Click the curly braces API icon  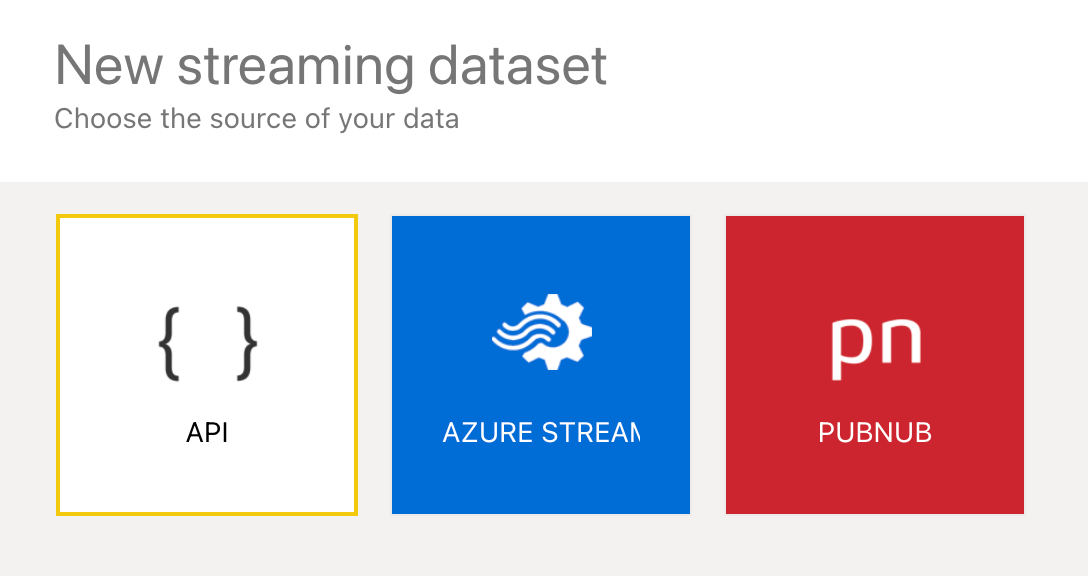pyautogui.click(x=207, y=343)
